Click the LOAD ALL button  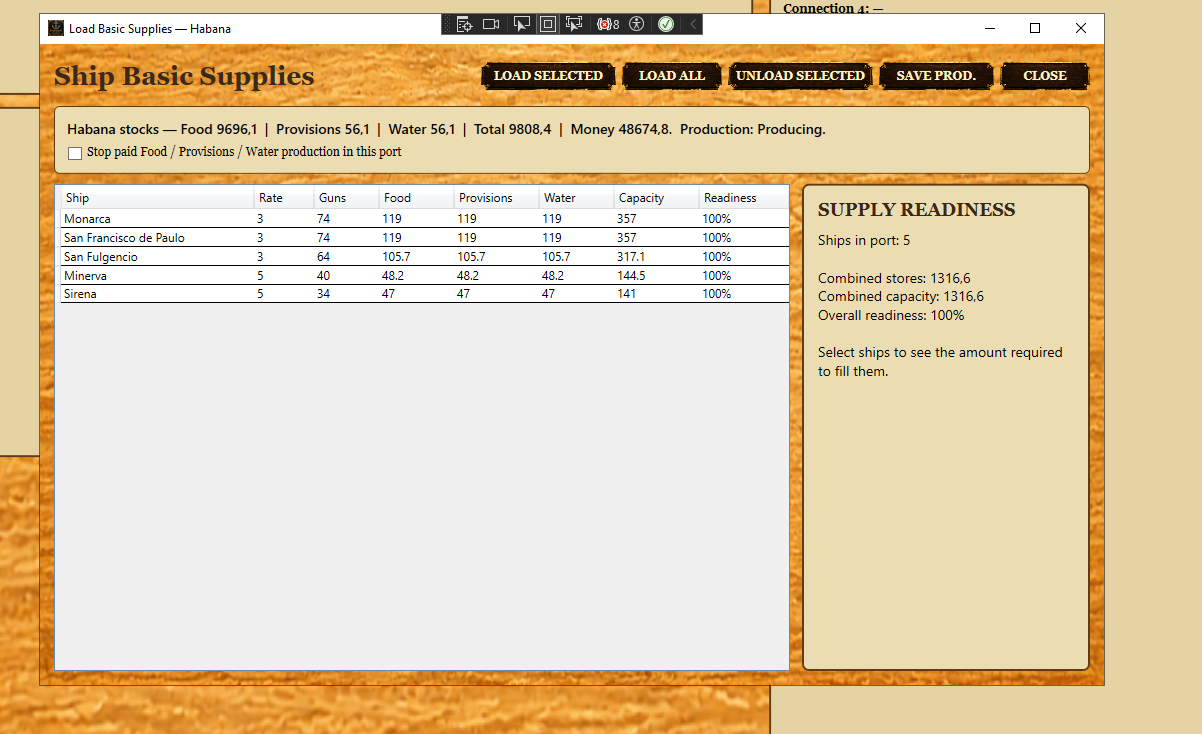pyautogui.click(x=672, y=76)
